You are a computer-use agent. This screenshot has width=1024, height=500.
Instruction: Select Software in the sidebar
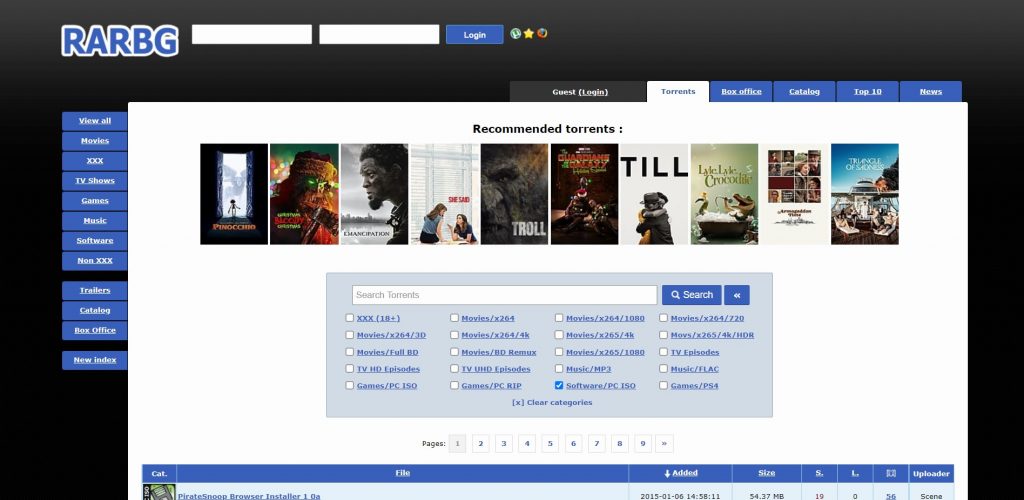[95, 241]
